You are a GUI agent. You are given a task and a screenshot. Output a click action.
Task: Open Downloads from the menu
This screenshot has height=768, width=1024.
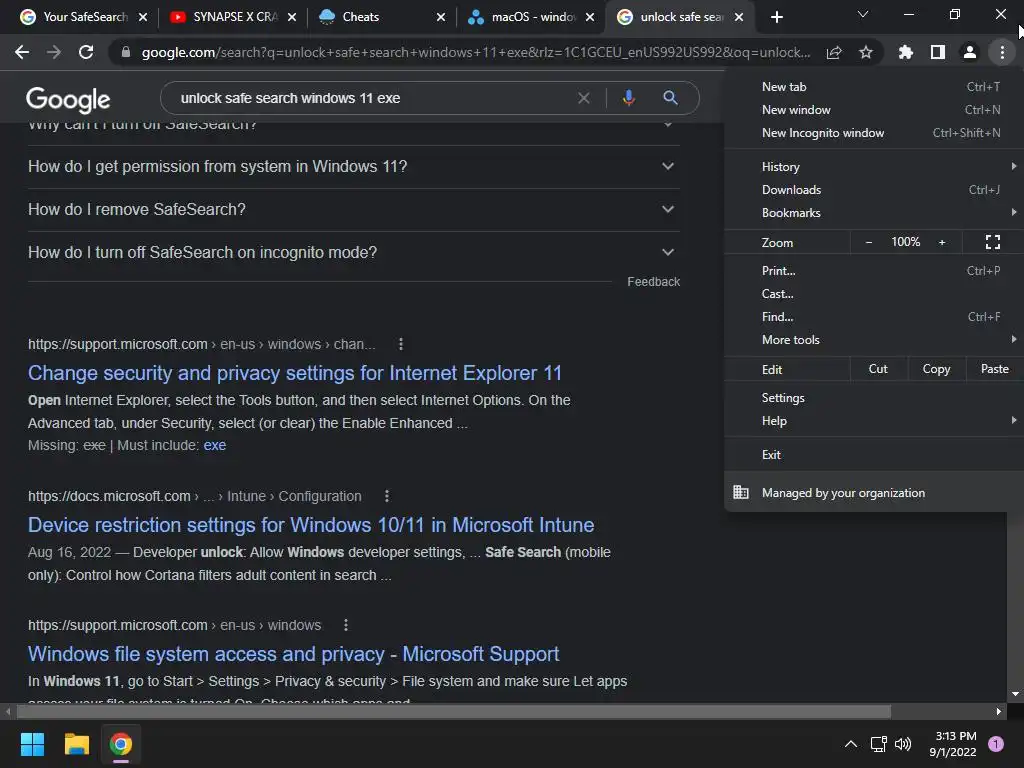[874, 190]
